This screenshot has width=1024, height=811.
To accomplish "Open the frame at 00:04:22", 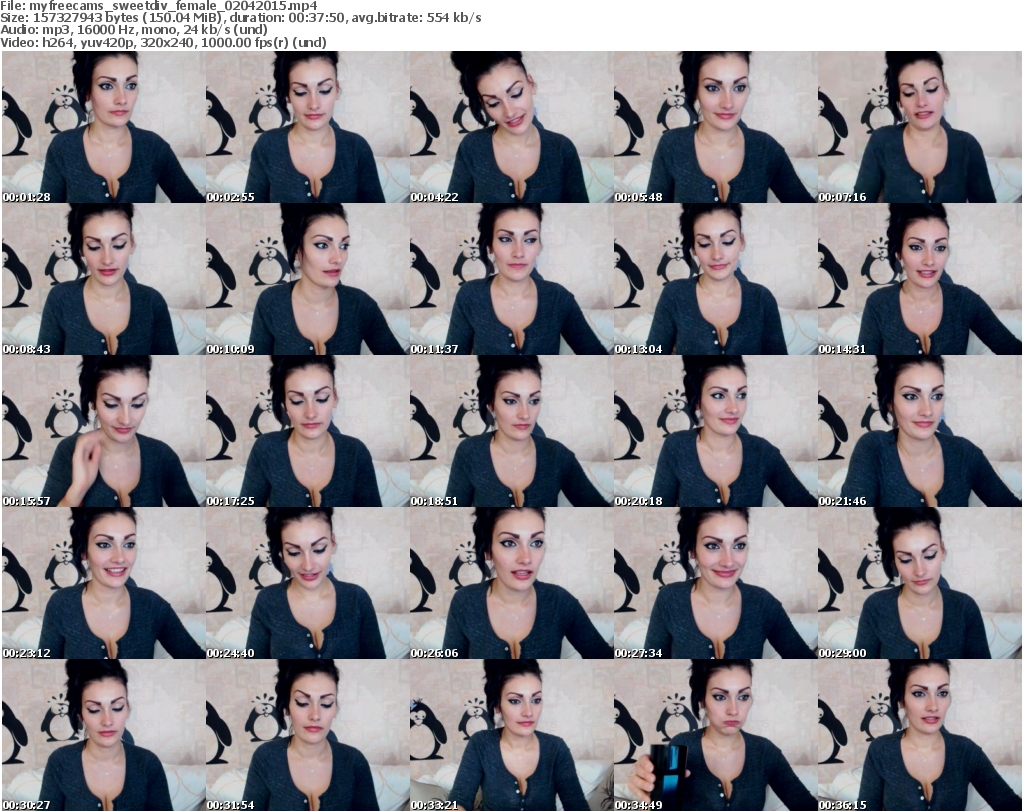I will point(511,127).
